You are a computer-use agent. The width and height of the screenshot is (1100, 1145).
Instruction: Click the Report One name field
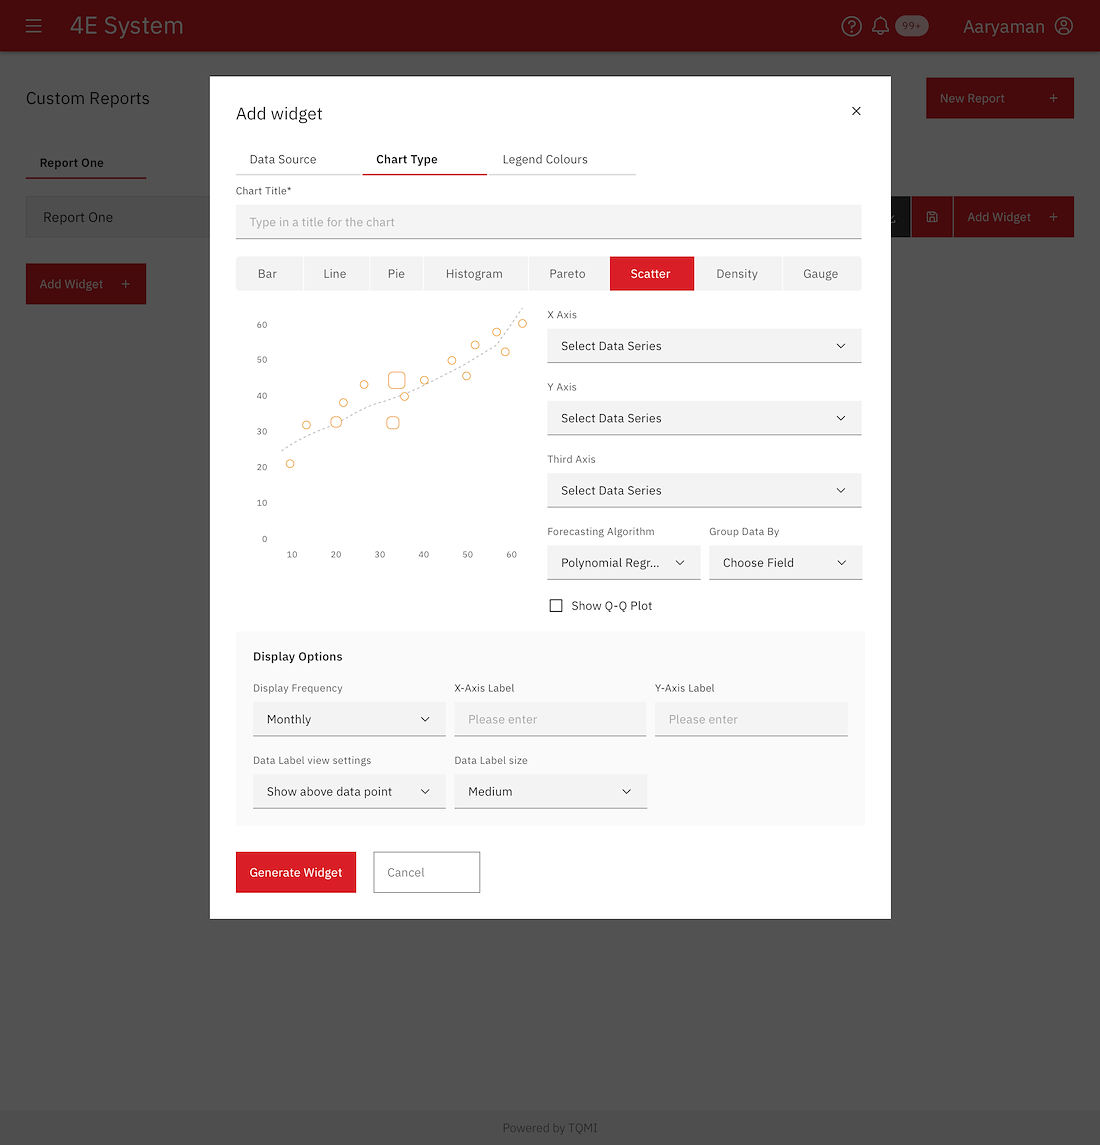coord(118,217)
